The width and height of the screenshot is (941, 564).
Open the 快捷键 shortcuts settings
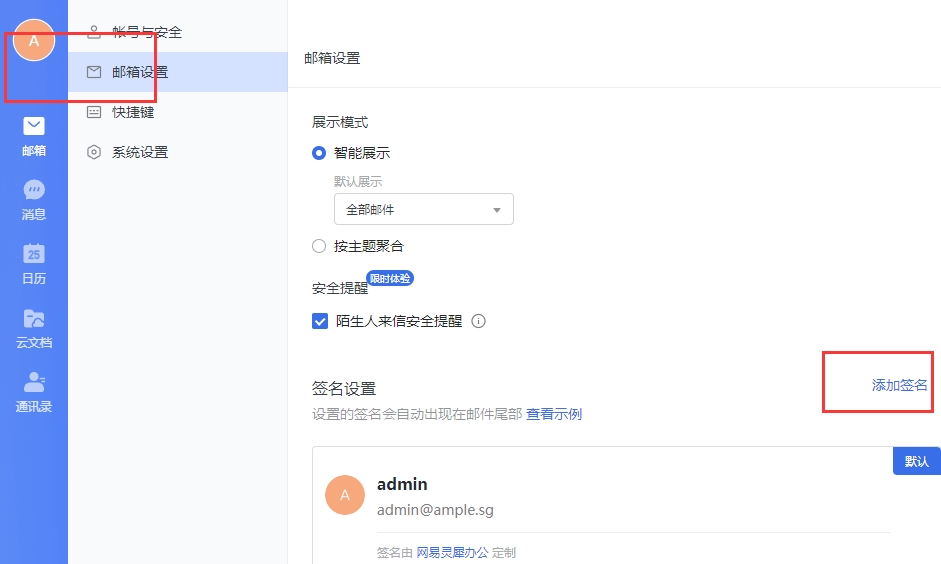(x=133, y=112)
